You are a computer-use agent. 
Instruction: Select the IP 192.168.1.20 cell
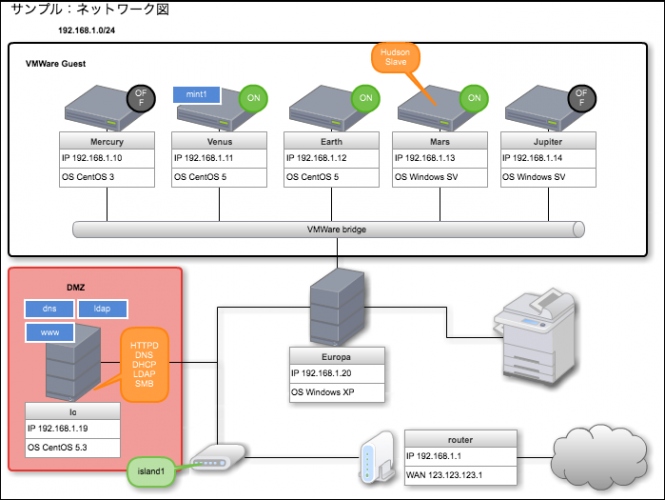337,374
